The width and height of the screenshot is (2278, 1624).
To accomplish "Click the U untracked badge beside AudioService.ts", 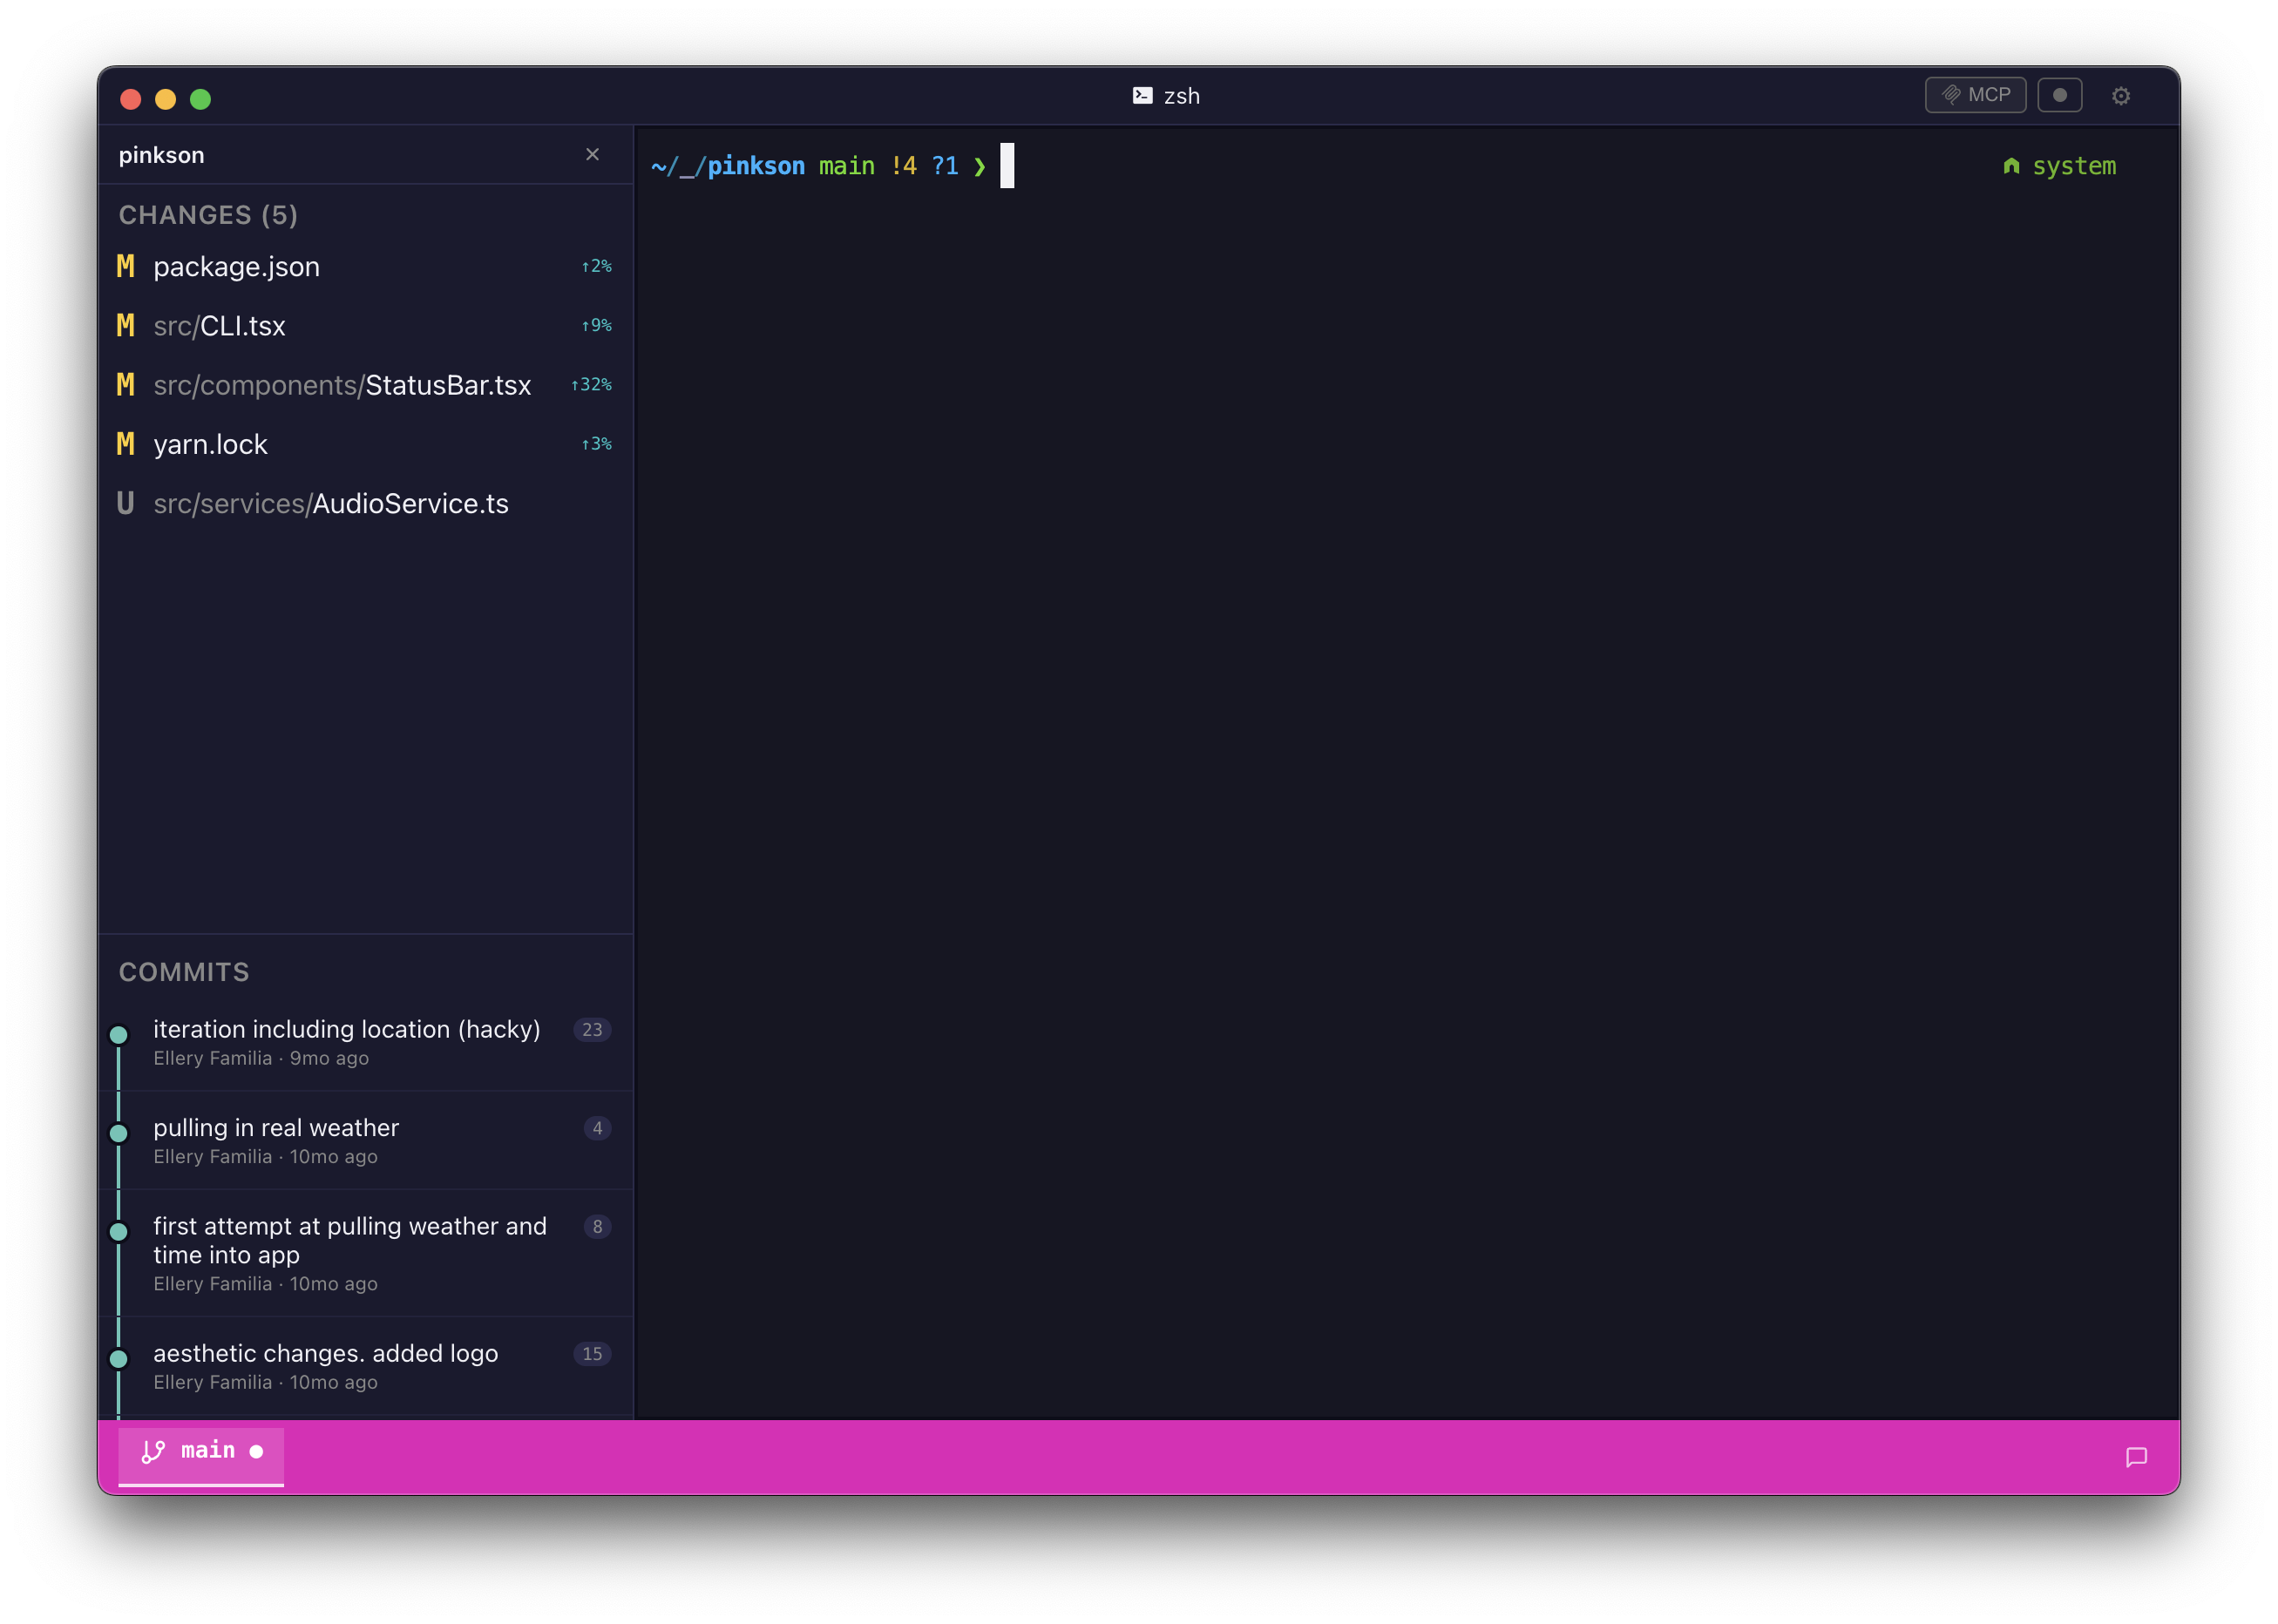I will 125,504.
